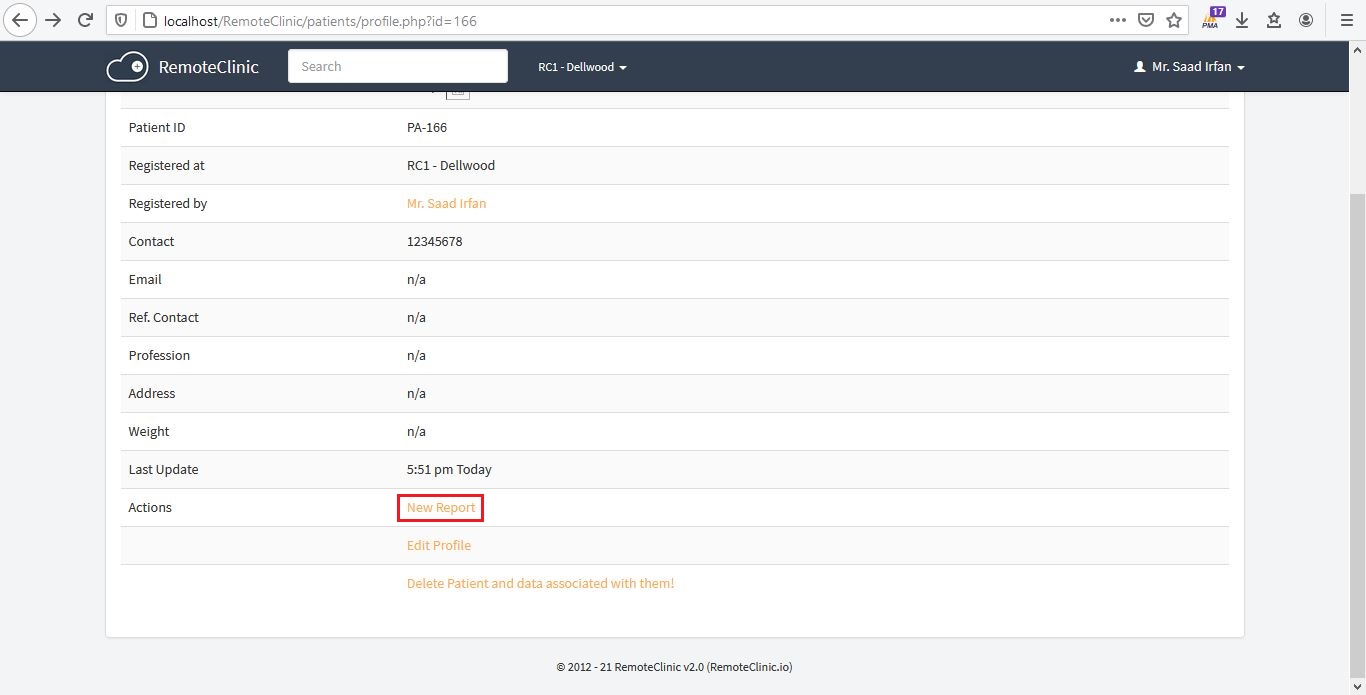The width and height of the screenshot is (1366, 695).
Task: Click the Registered by label
Action: coord(168,204)
